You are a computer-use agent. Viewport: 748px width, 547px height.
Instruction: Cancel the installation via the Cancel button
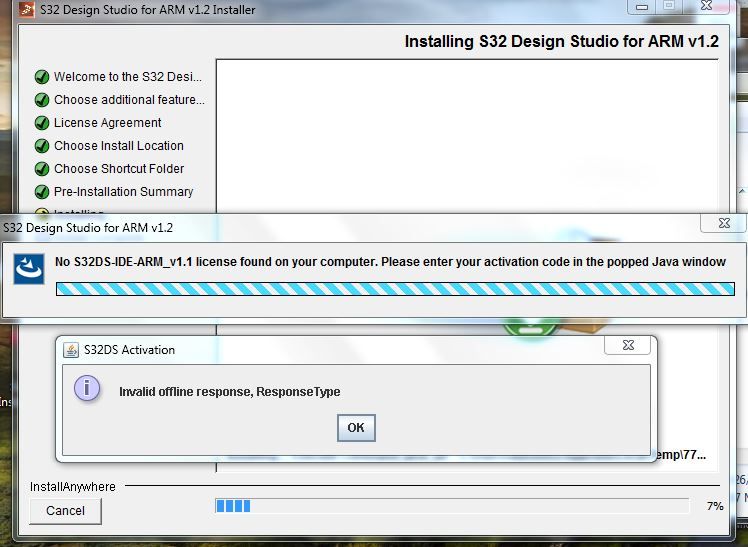tap(65, 511)
